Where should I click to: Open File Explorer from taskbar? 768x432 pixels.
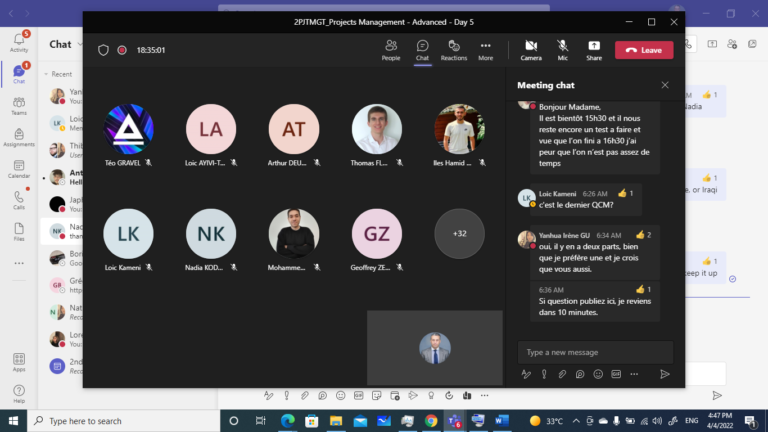click(336, 421)
